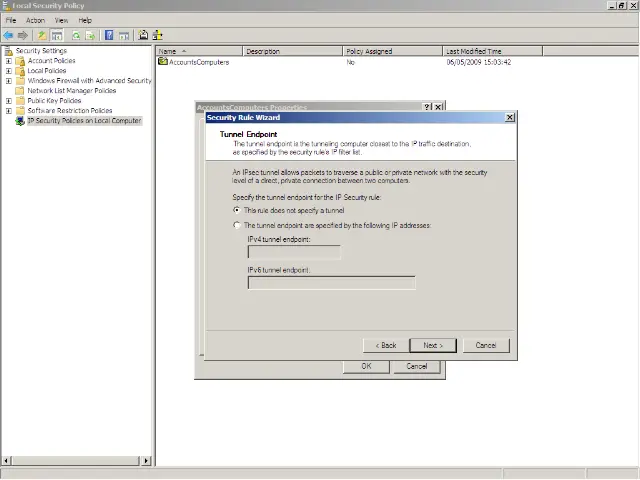The width and height of the screenshot is (640, 480).
Task: Cancel the Security Rule Wizard
Action: [x=486, y=345]
